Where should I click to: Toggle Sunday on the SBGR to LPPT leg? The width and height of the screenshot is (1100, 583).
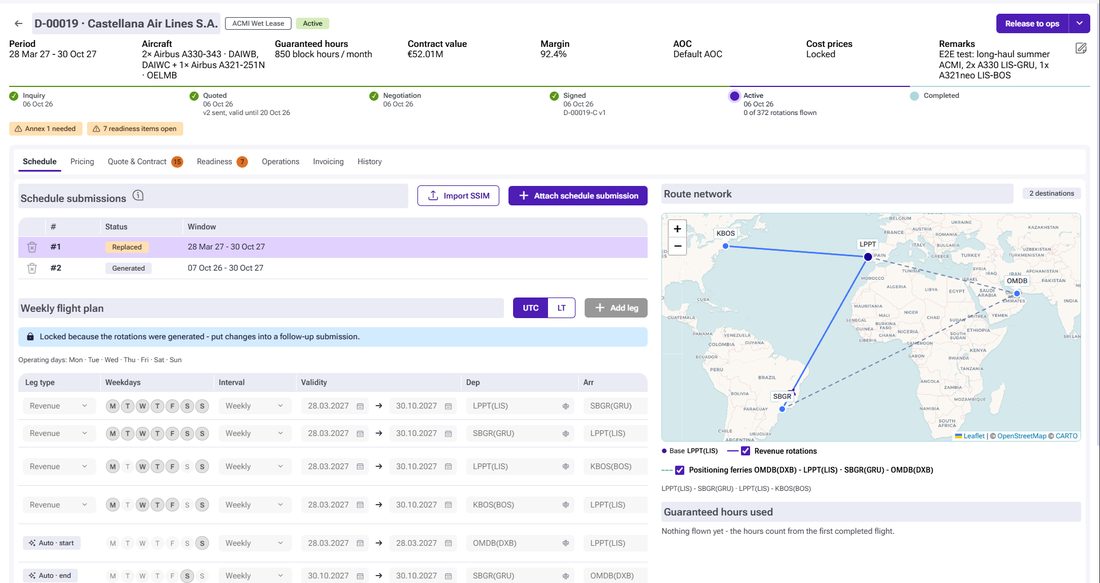tap(202, 434)
